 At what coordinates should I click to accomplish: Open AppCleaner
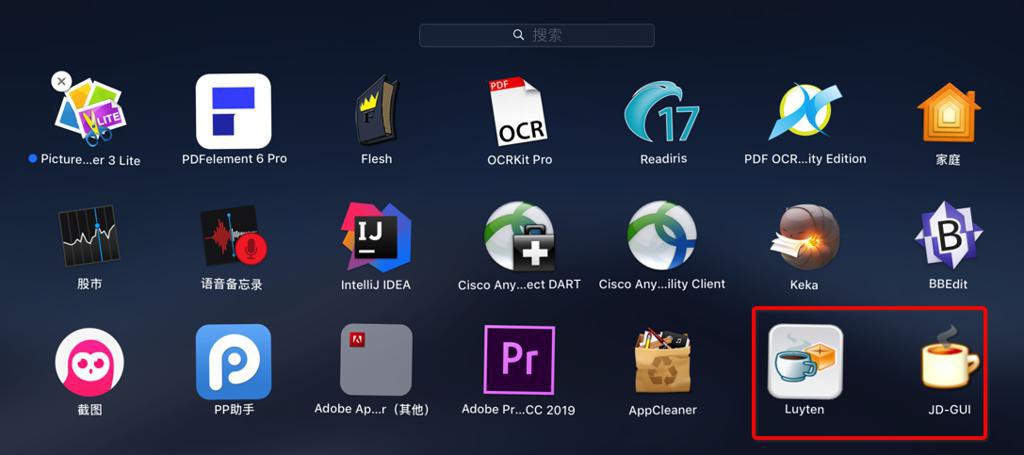[662, 362]
